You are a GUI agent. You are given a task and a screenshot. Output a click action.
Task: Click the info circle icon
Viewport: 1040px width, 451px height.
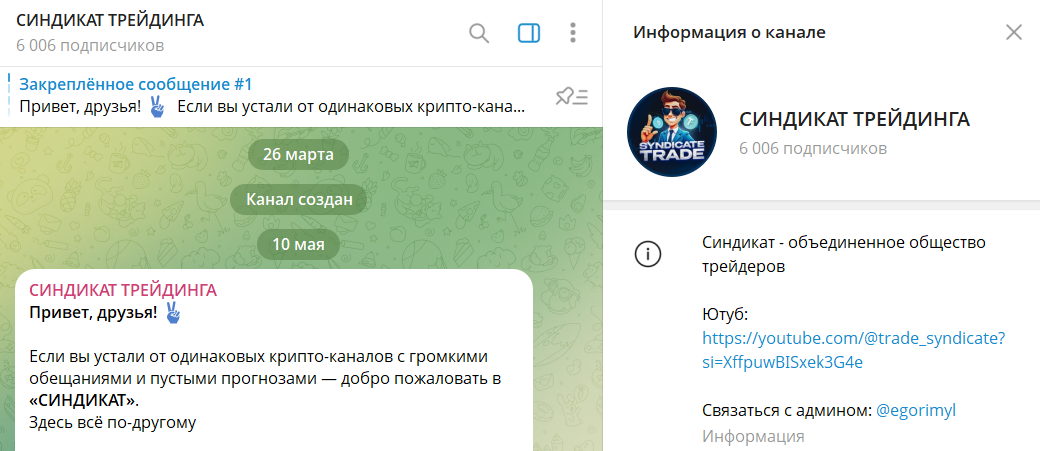point(648,254)
